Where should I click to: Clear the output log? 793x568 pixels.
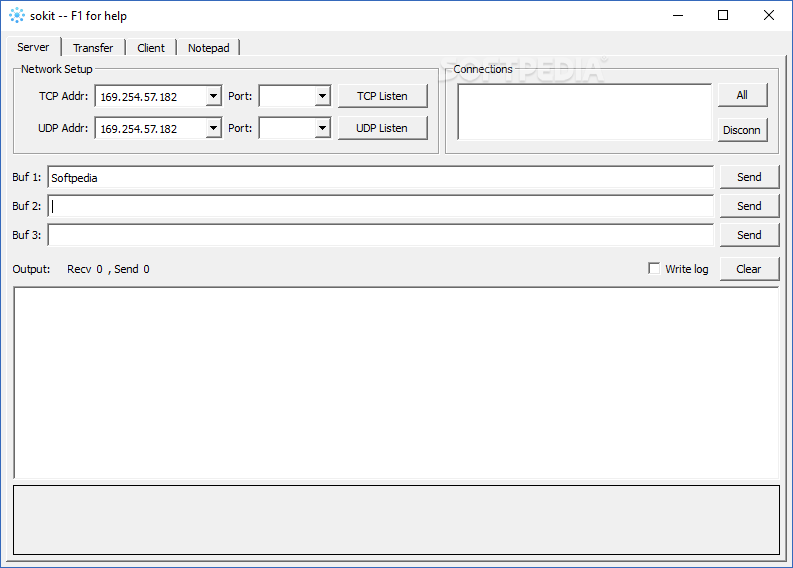tap(749, 269)
